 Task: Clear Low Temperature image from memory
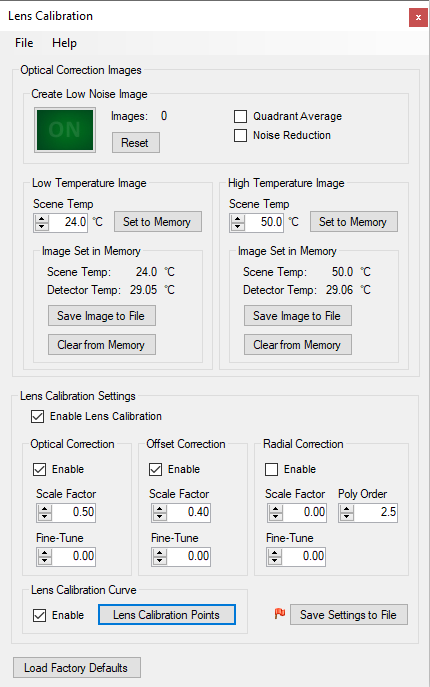pyautogui.click(x=102, y=345)
